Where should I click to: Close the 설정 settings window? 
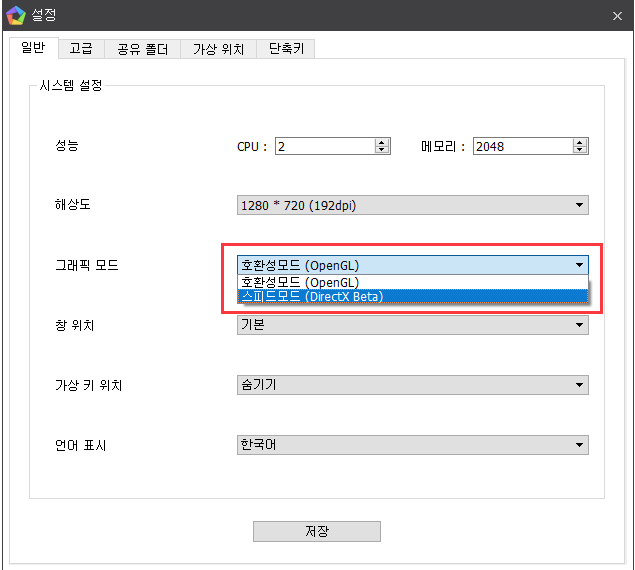617,16
